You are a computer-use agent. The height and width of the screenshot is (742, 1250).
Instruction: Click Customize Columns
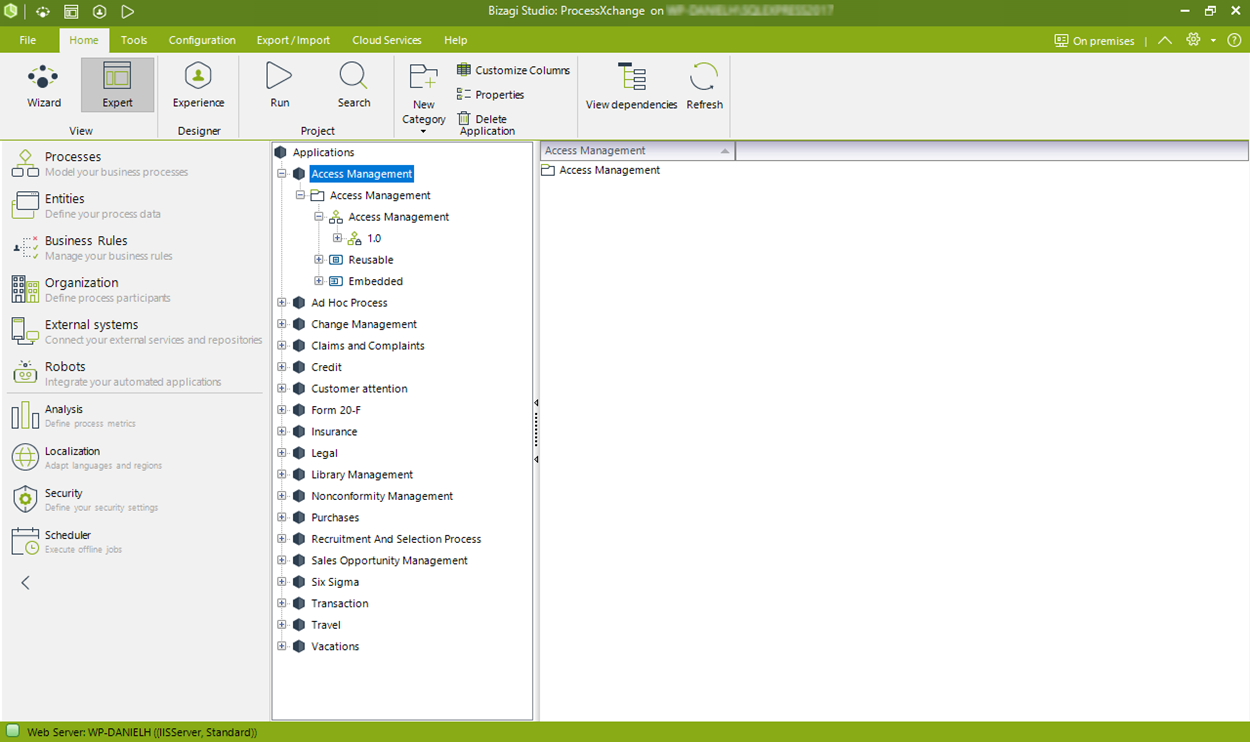point(513,70)
